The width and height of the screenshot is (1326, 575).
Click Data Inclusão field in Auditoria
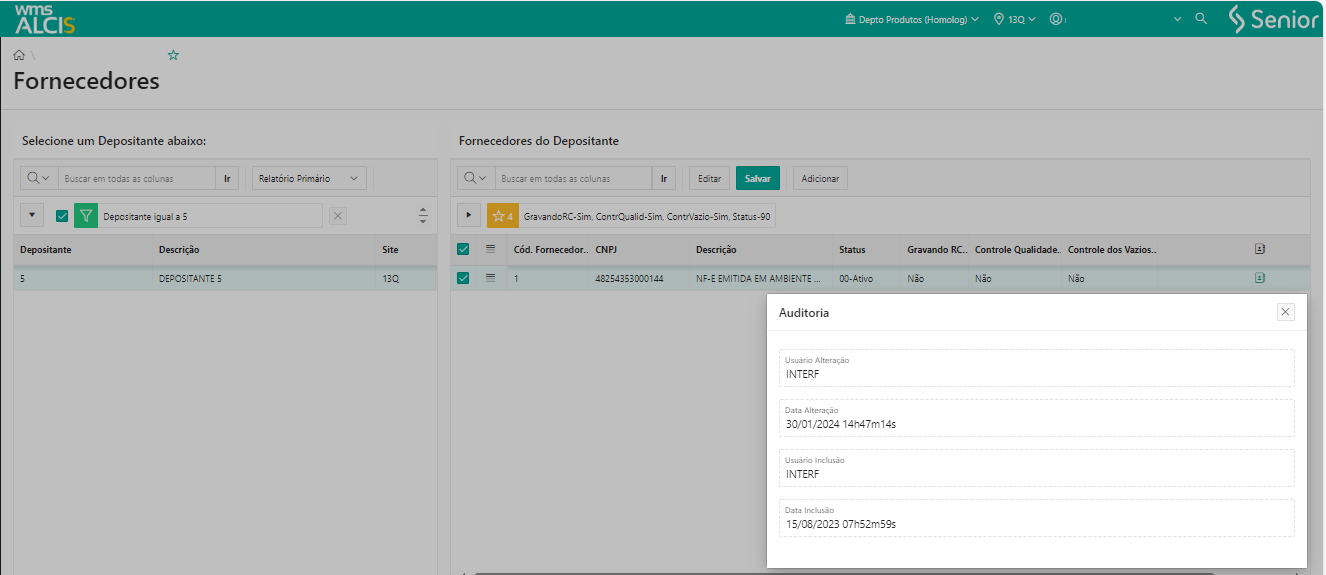tap(1037, 518)
